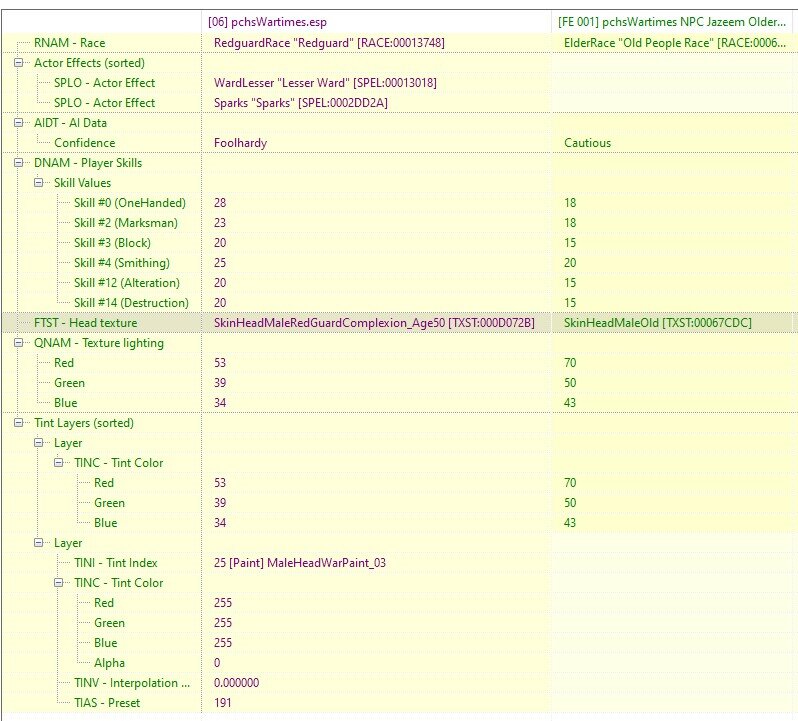Collapse TINC - Tint Color above the Alpha row
Viewport: 798px width, 721px height.
point(59,583)
